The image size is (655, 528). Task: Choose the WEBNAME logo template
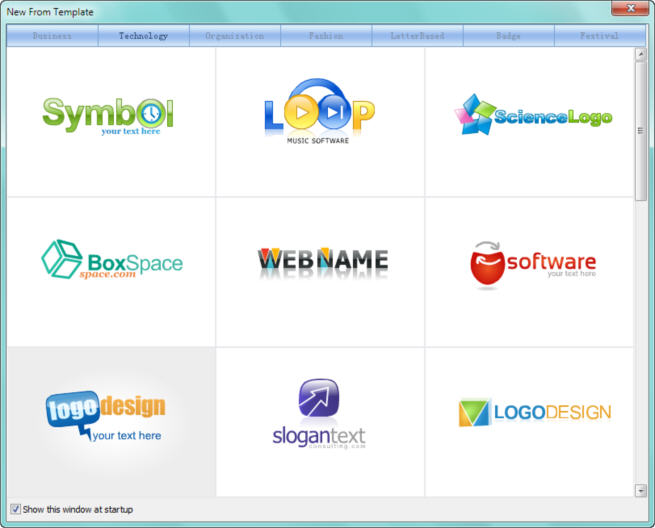click(x=320, y=271)
